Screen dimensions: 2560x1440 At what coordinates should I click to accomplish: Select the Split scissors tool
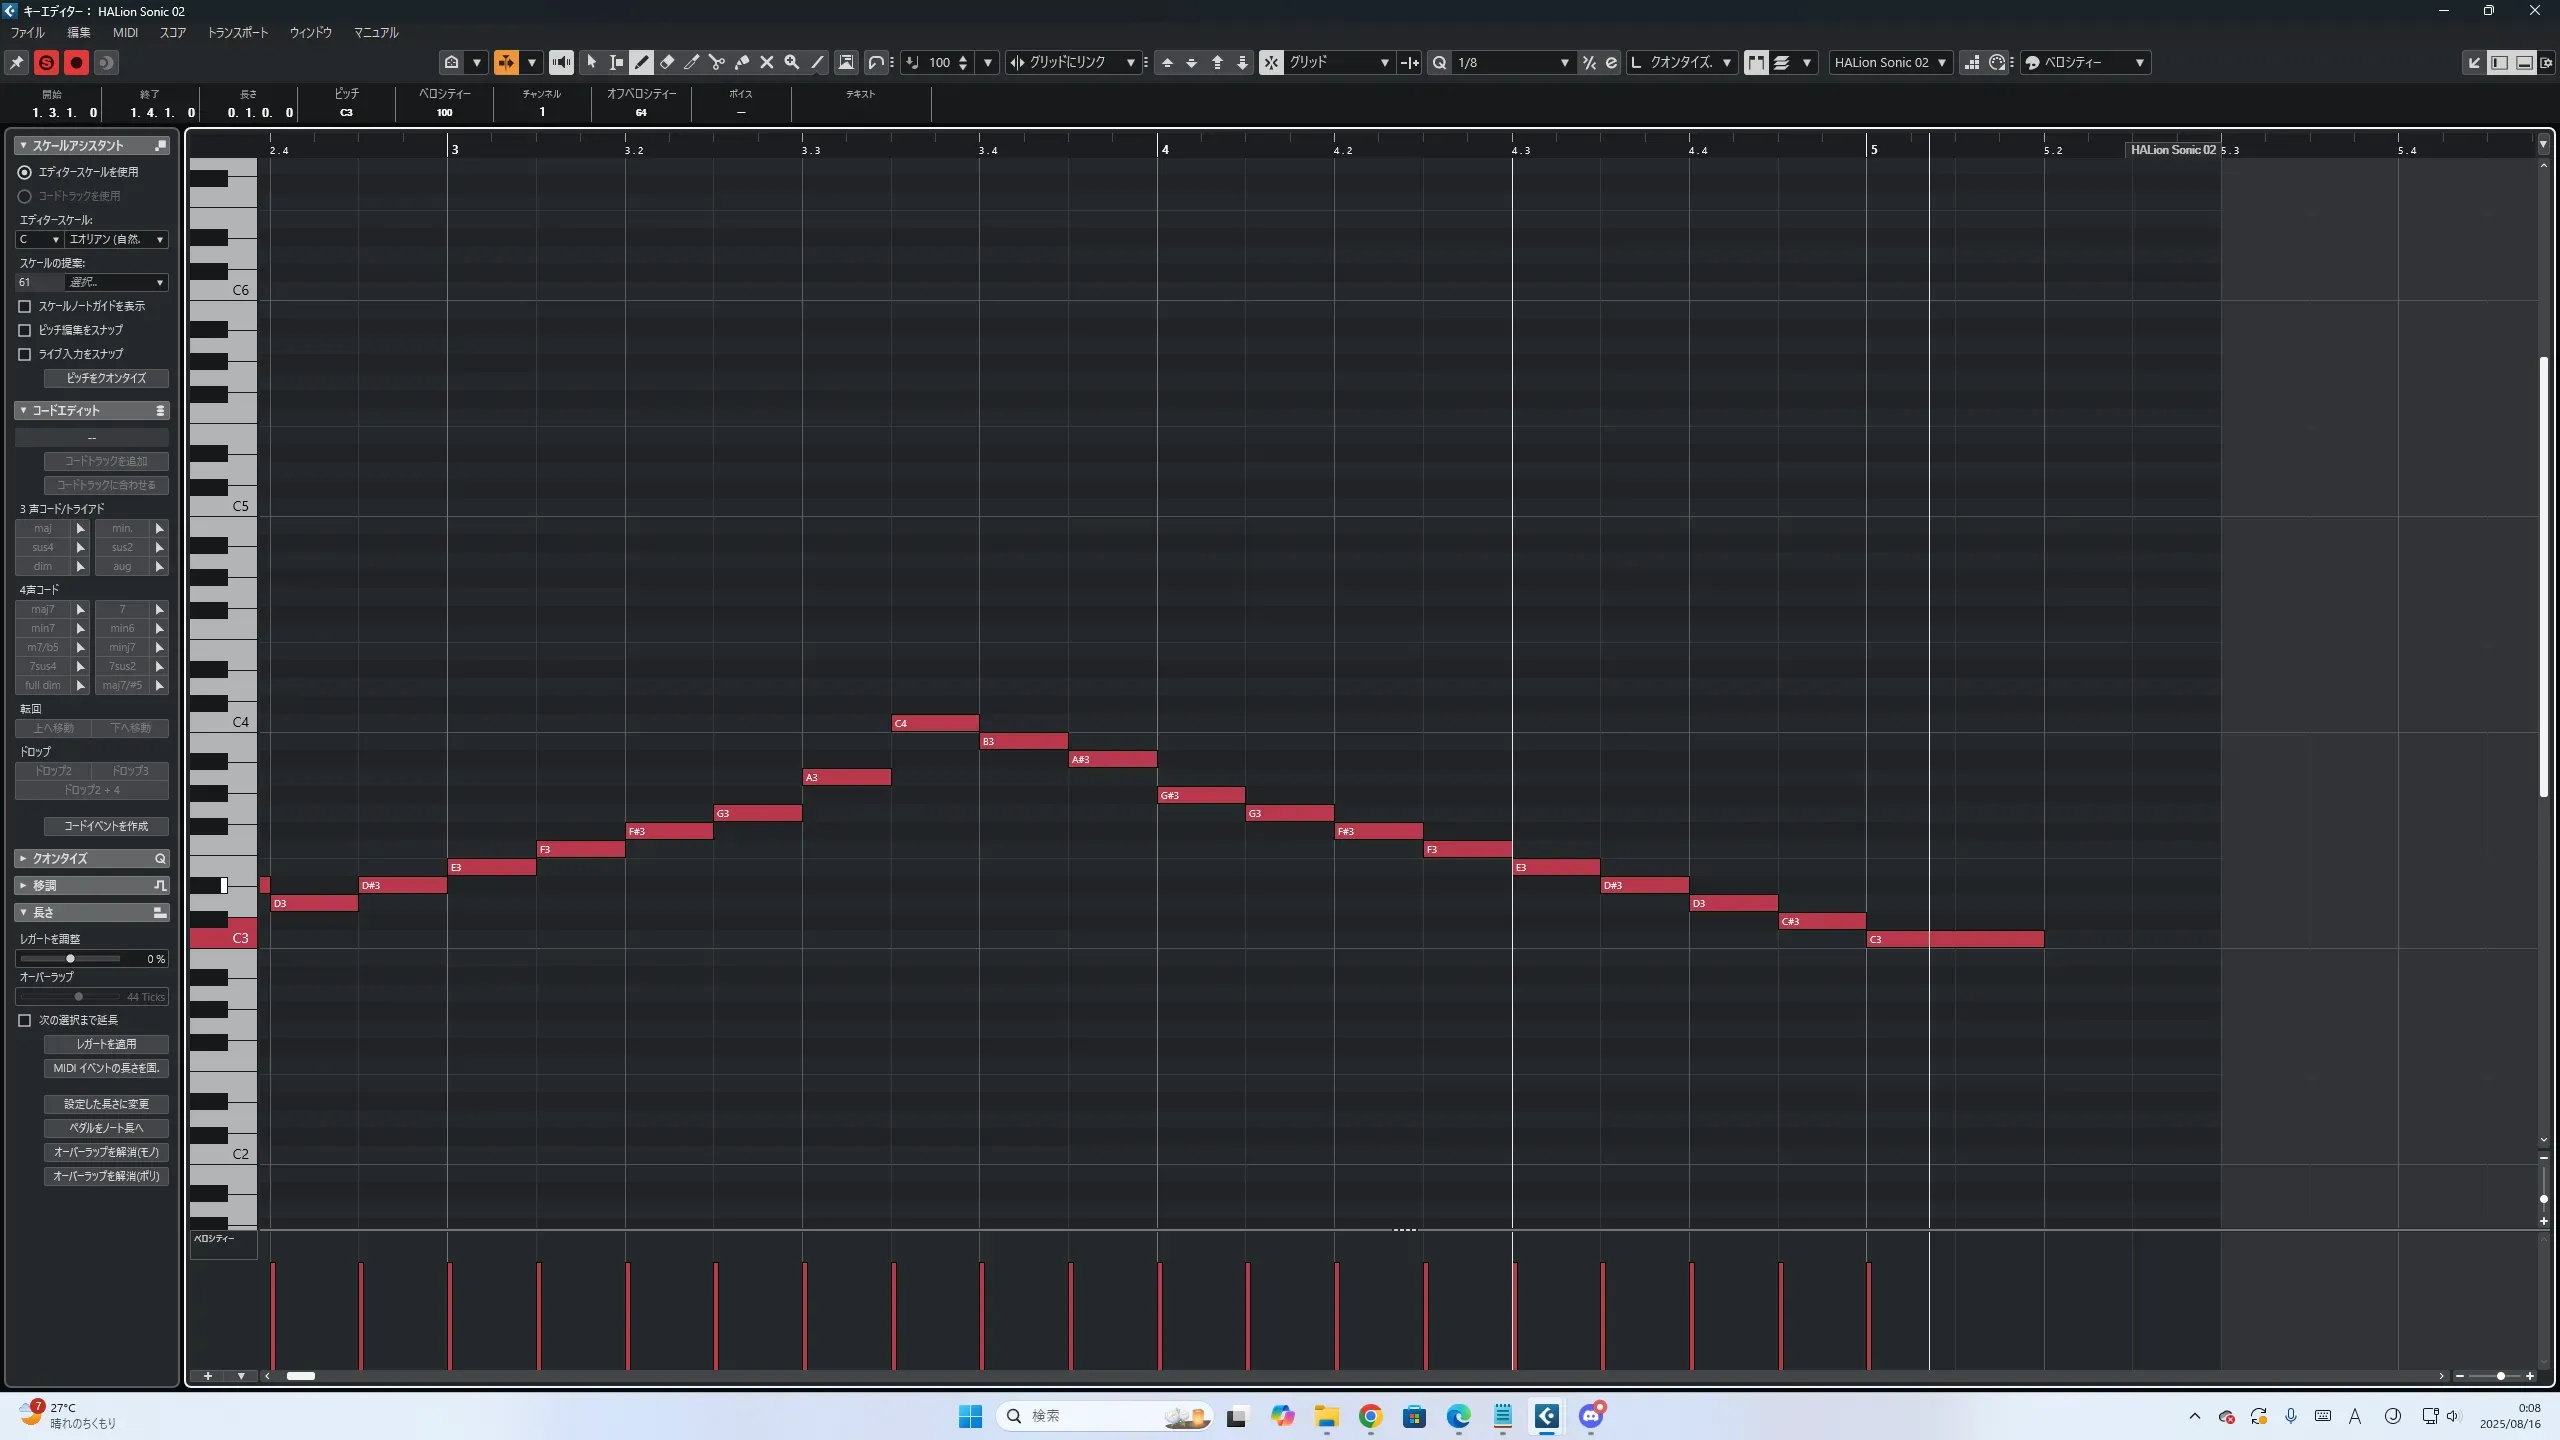pos(717,62)
